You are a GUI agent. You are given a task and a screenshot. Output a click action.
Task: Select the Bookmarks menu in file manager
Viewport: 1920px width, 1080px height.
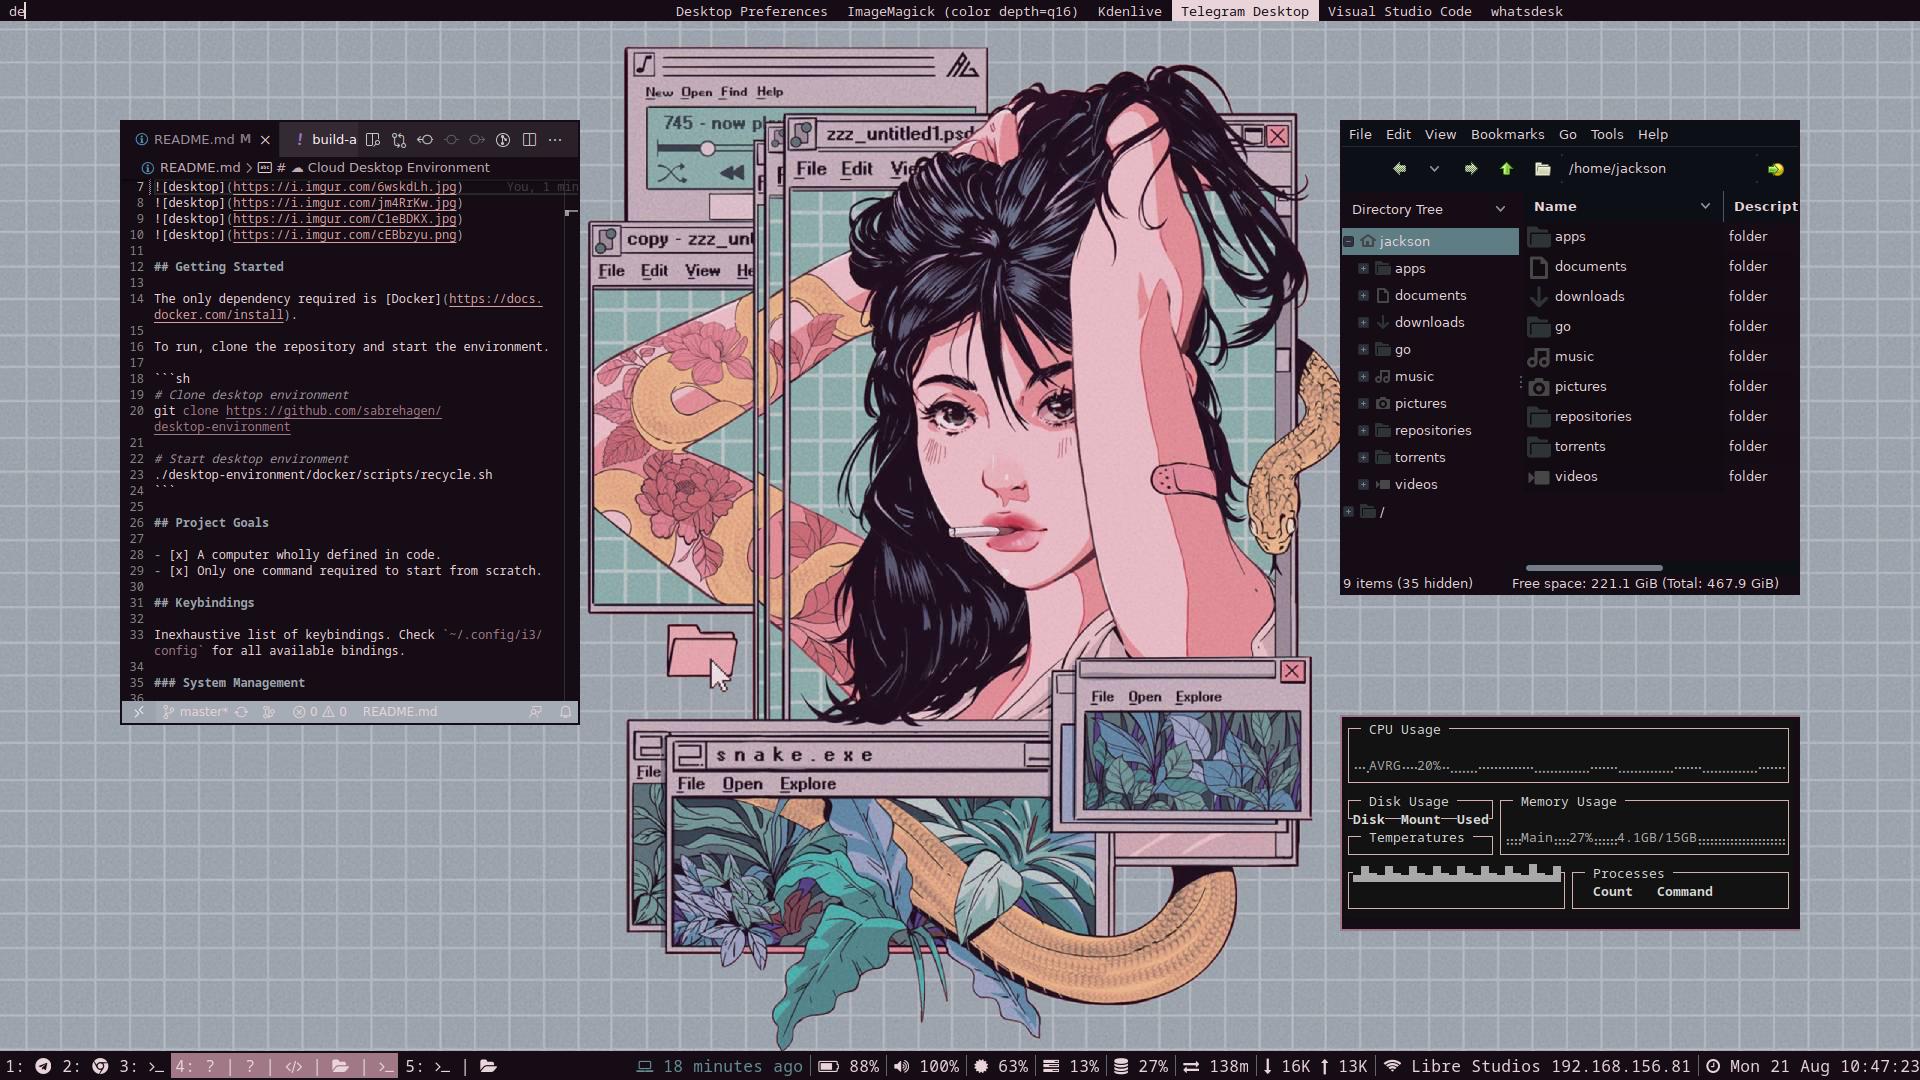click(1507, 133)
